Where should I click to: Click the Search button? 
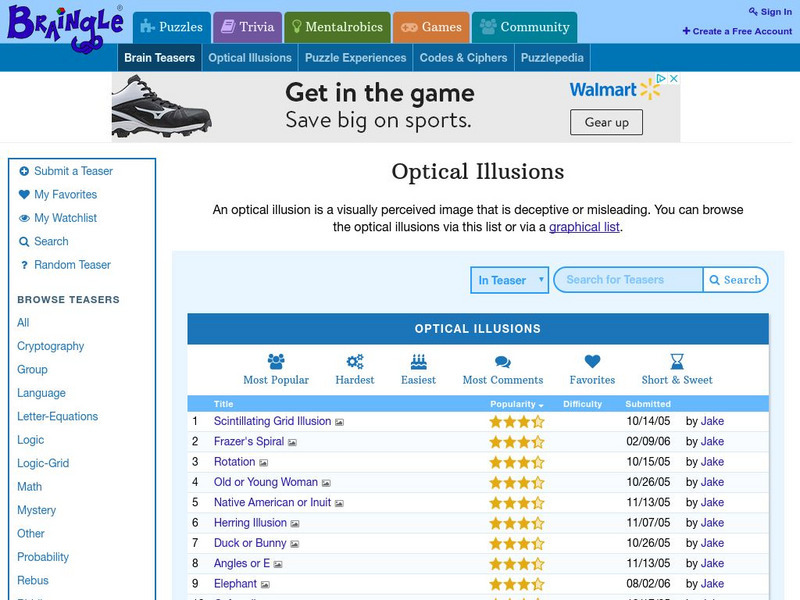click(x=735, y=280)
